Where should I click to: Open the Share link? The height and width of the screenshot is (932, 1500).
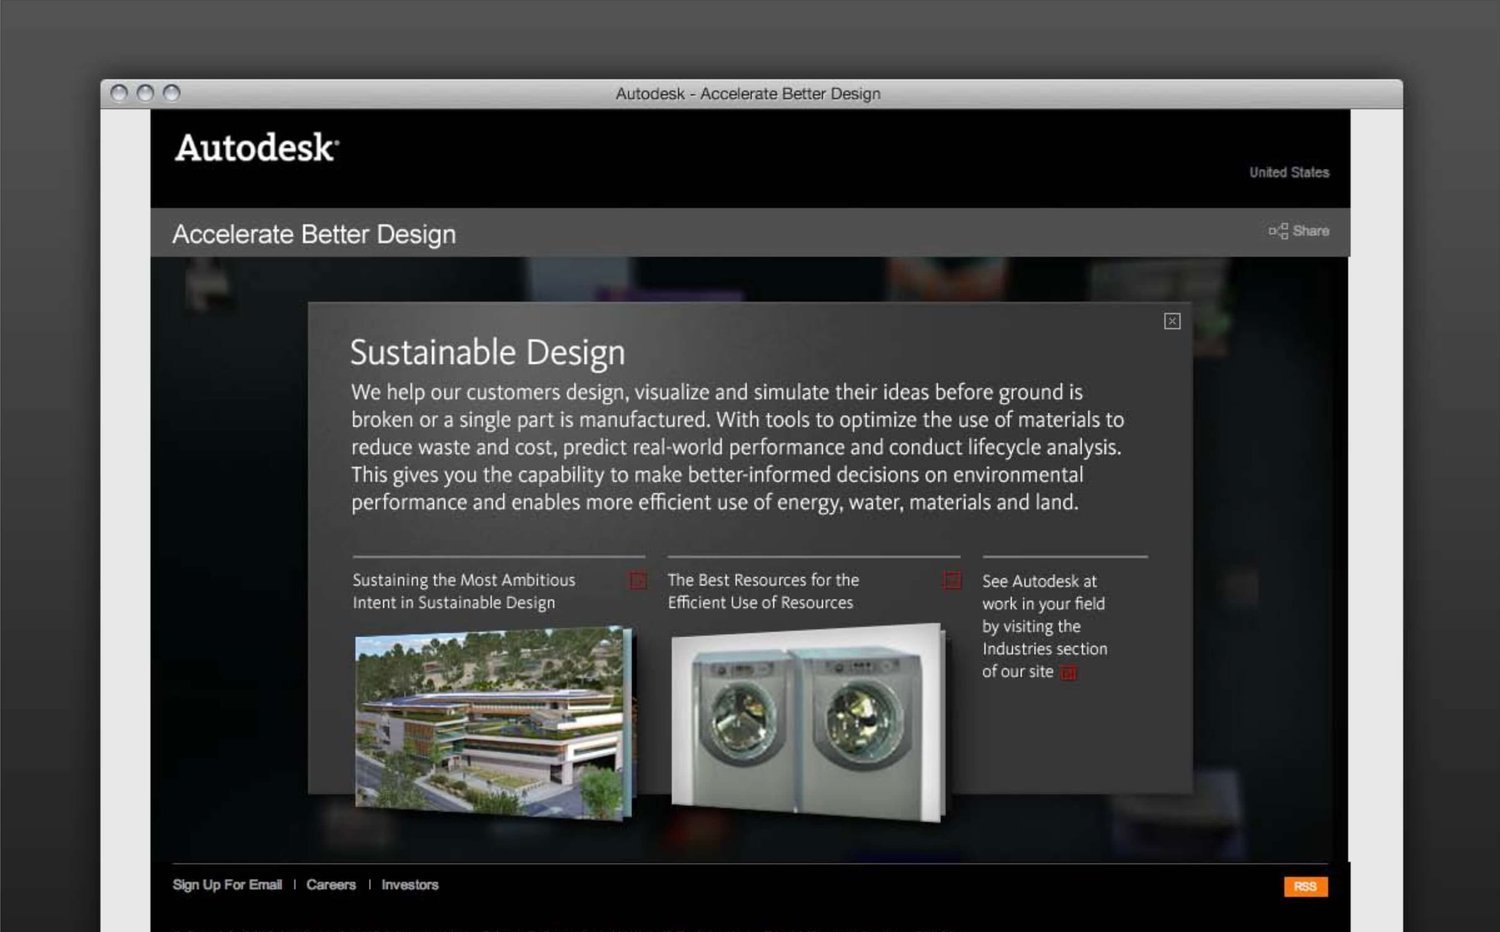(x=1299, y=231)
